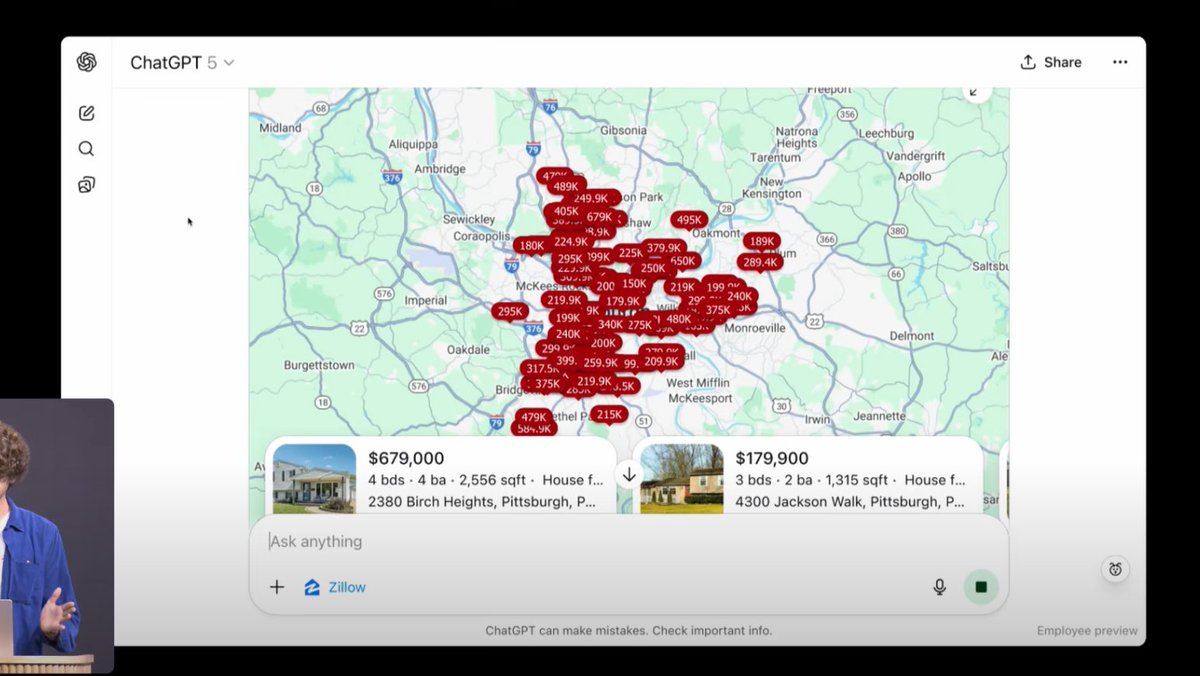Open the library images icon

(86, 185)
